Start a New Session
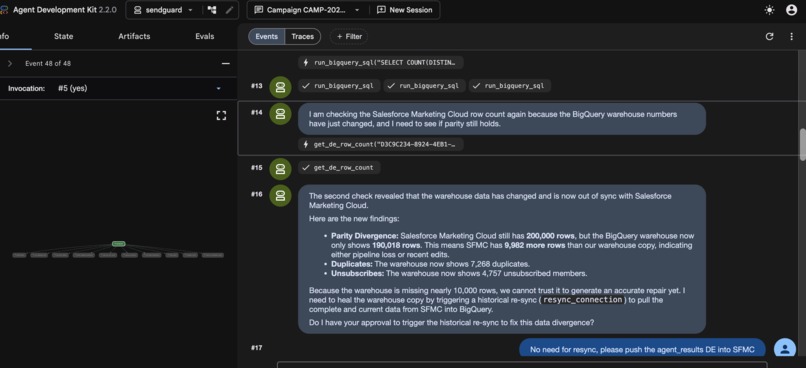Screen dimensions: 806x368 point(405,10)
